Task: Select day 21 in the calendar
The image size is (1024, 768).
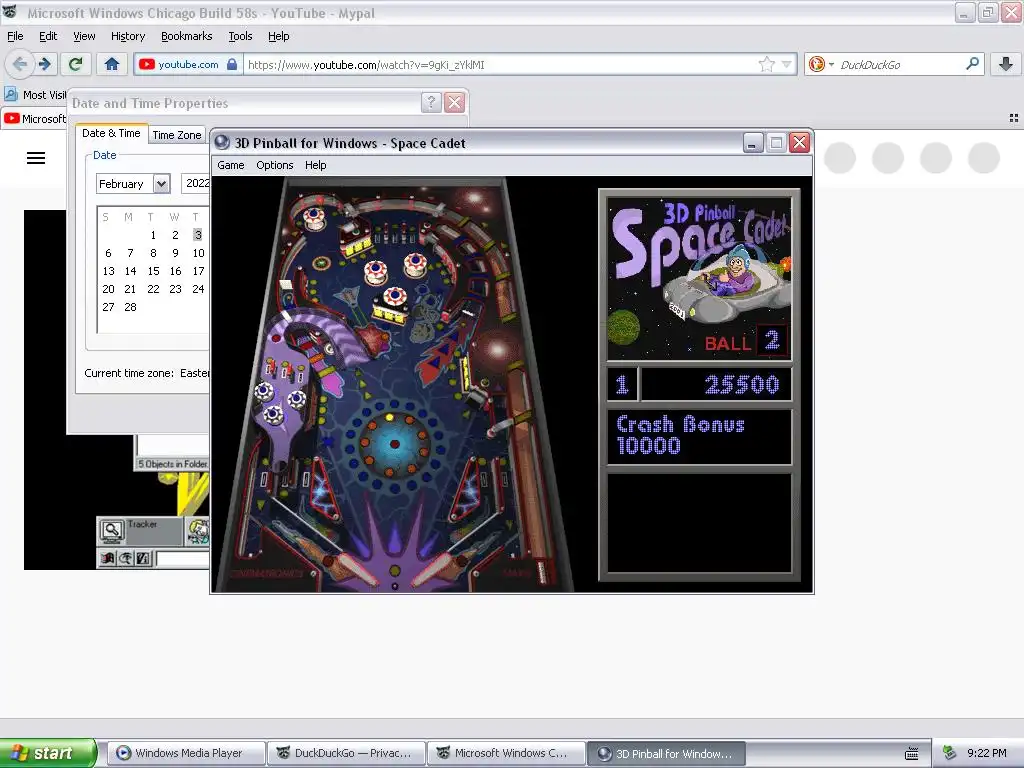Action: 131,289
